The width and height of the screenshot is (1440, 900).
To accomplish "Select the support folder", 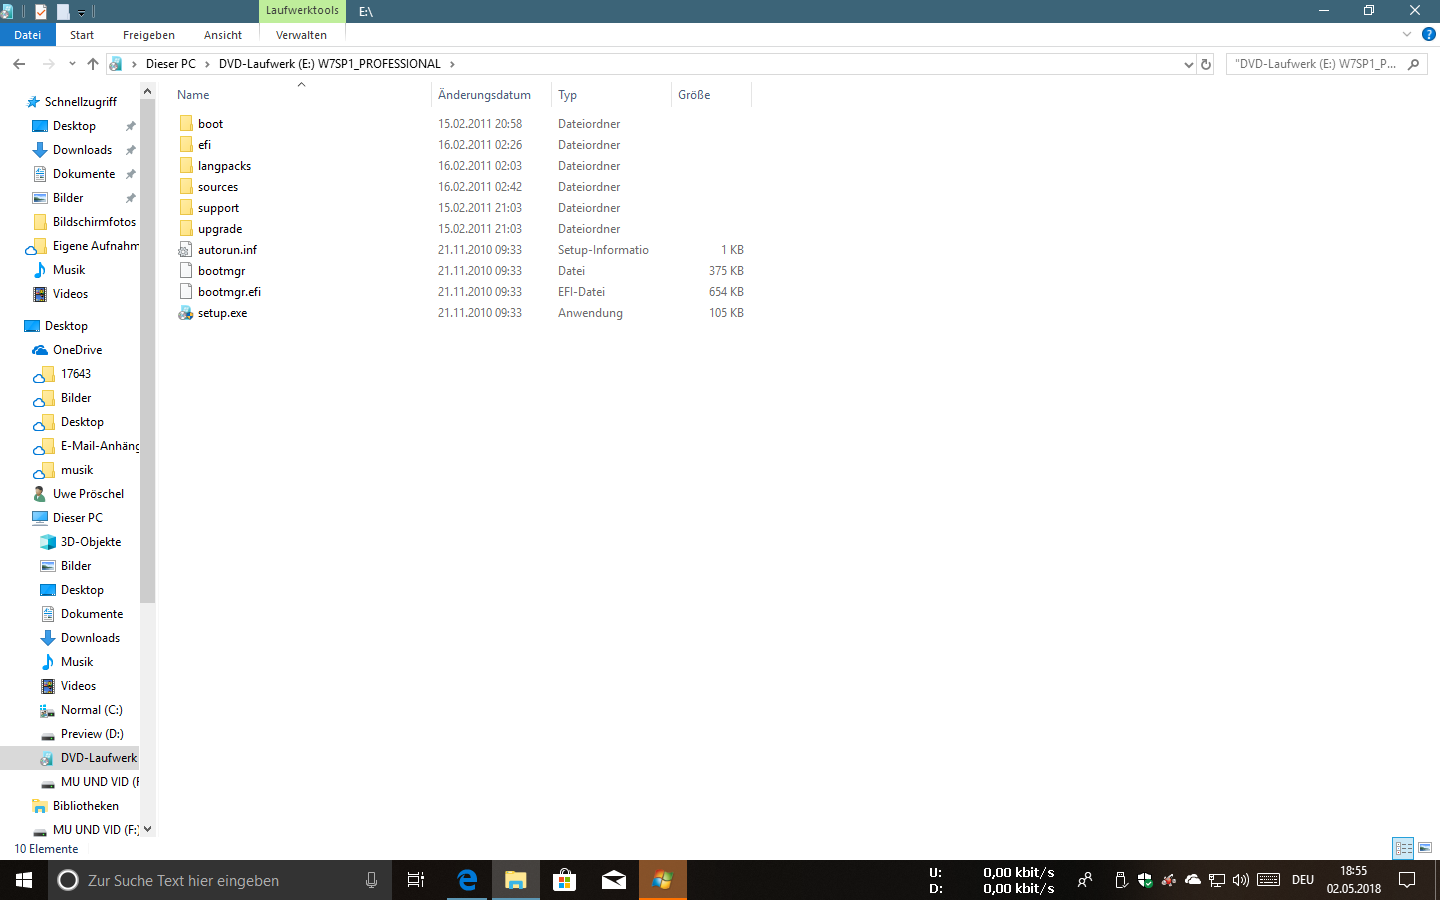I will [x=218, y=208].
